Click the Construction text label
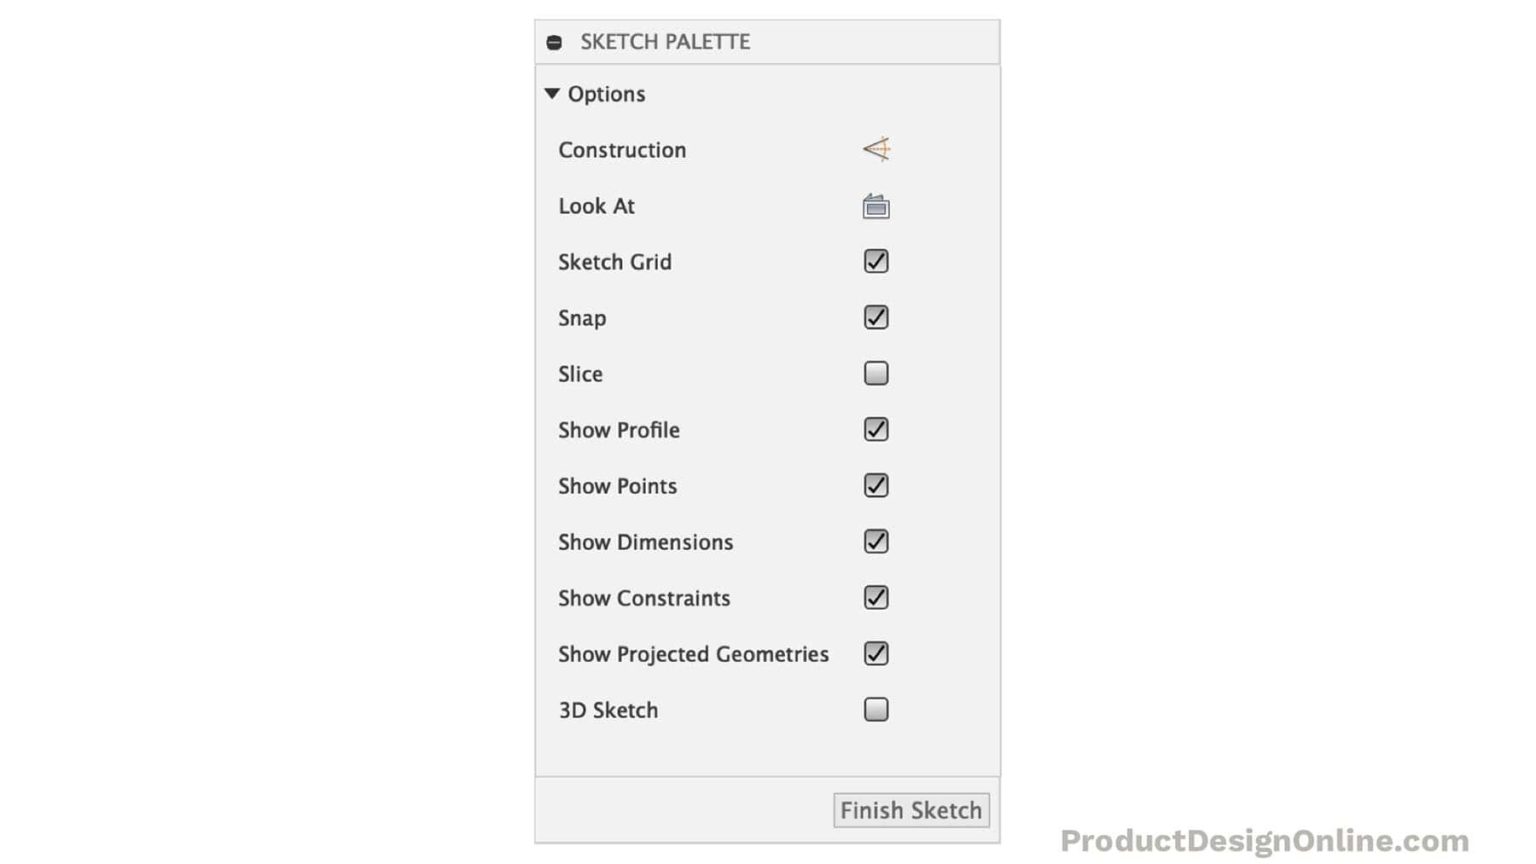The height and width of the screenshot is (864, 1536). point(622,149)
